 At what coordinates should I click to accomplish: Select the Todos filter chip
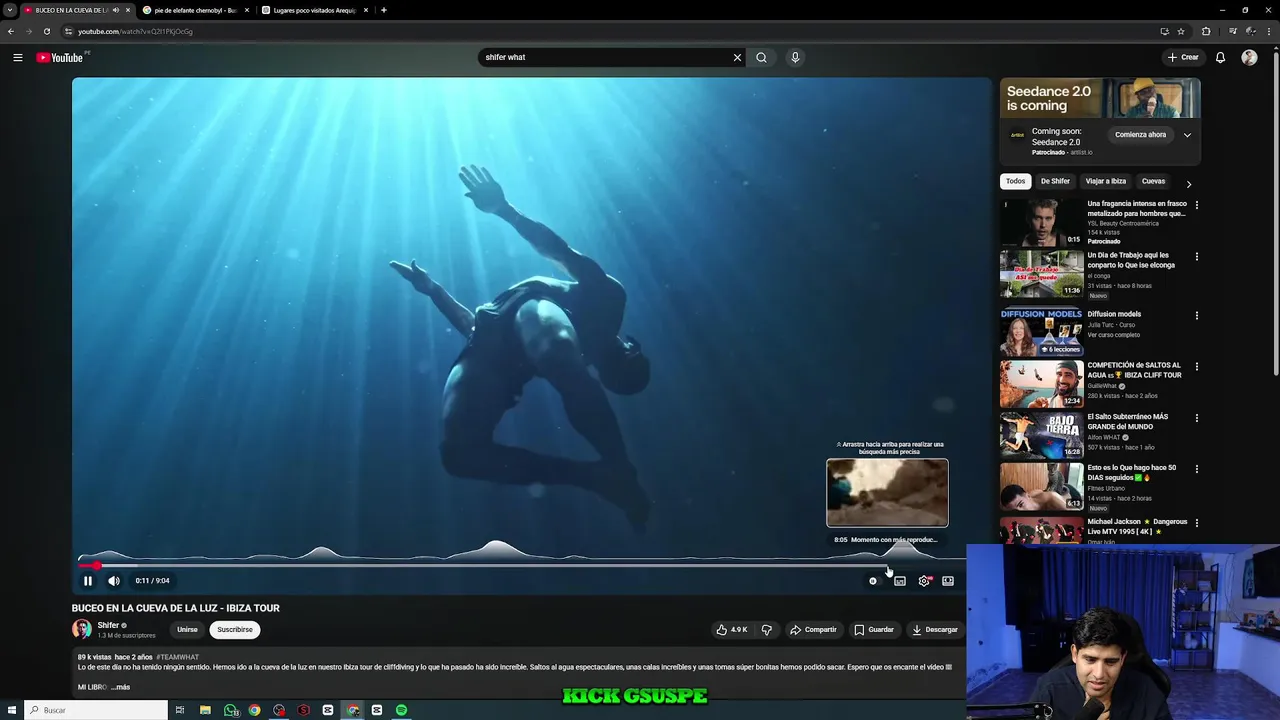tap(1015, 181)
